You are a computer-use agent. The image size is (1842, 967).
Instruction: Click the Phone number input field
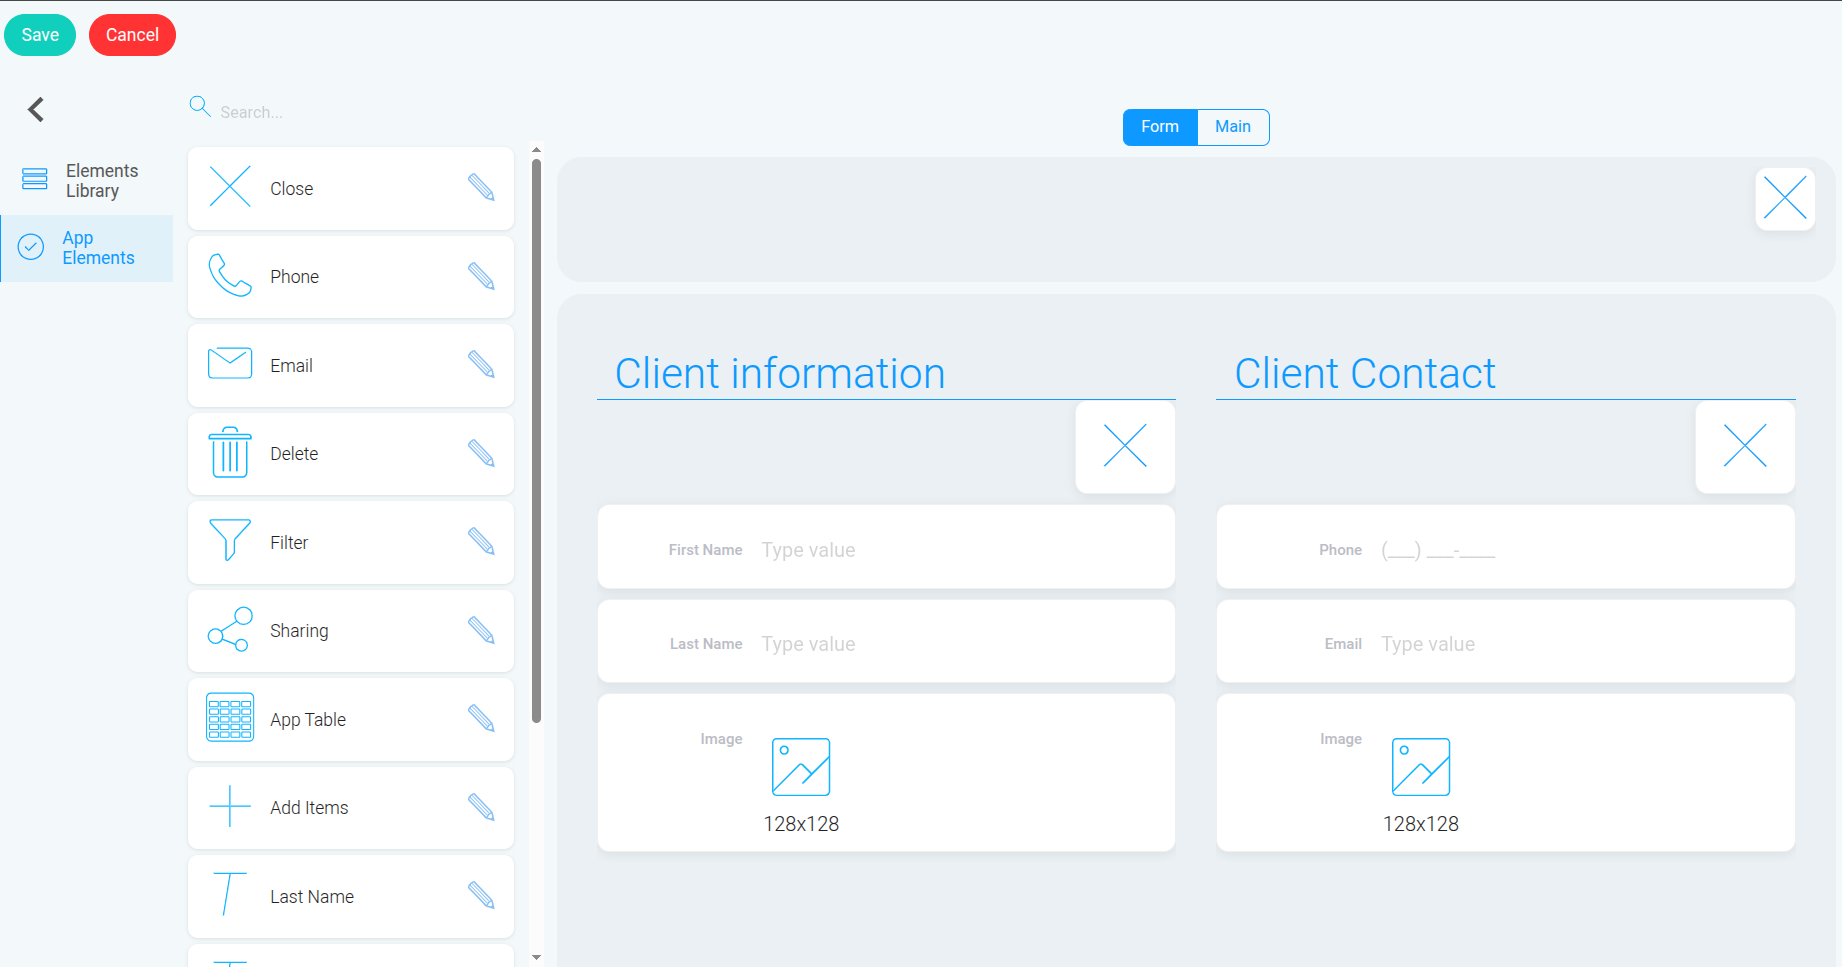point(1505,547)
